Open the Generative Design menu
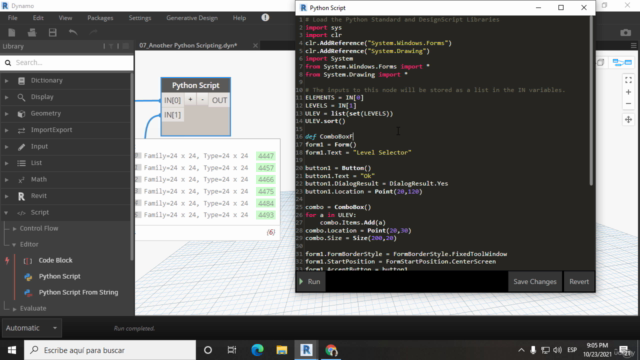The width and height of the screenshot is (640, 360). [192, 18]
